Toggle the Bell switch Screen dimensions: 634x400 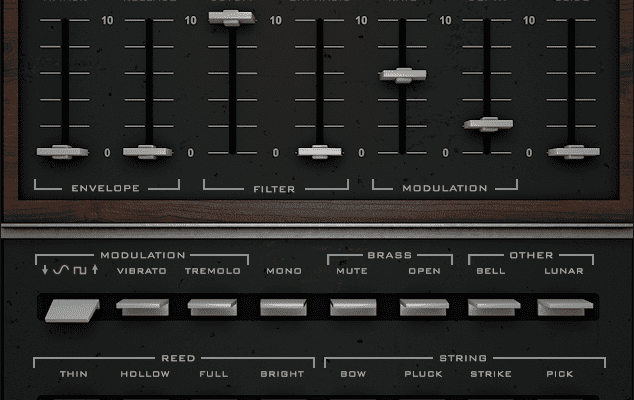492,307
